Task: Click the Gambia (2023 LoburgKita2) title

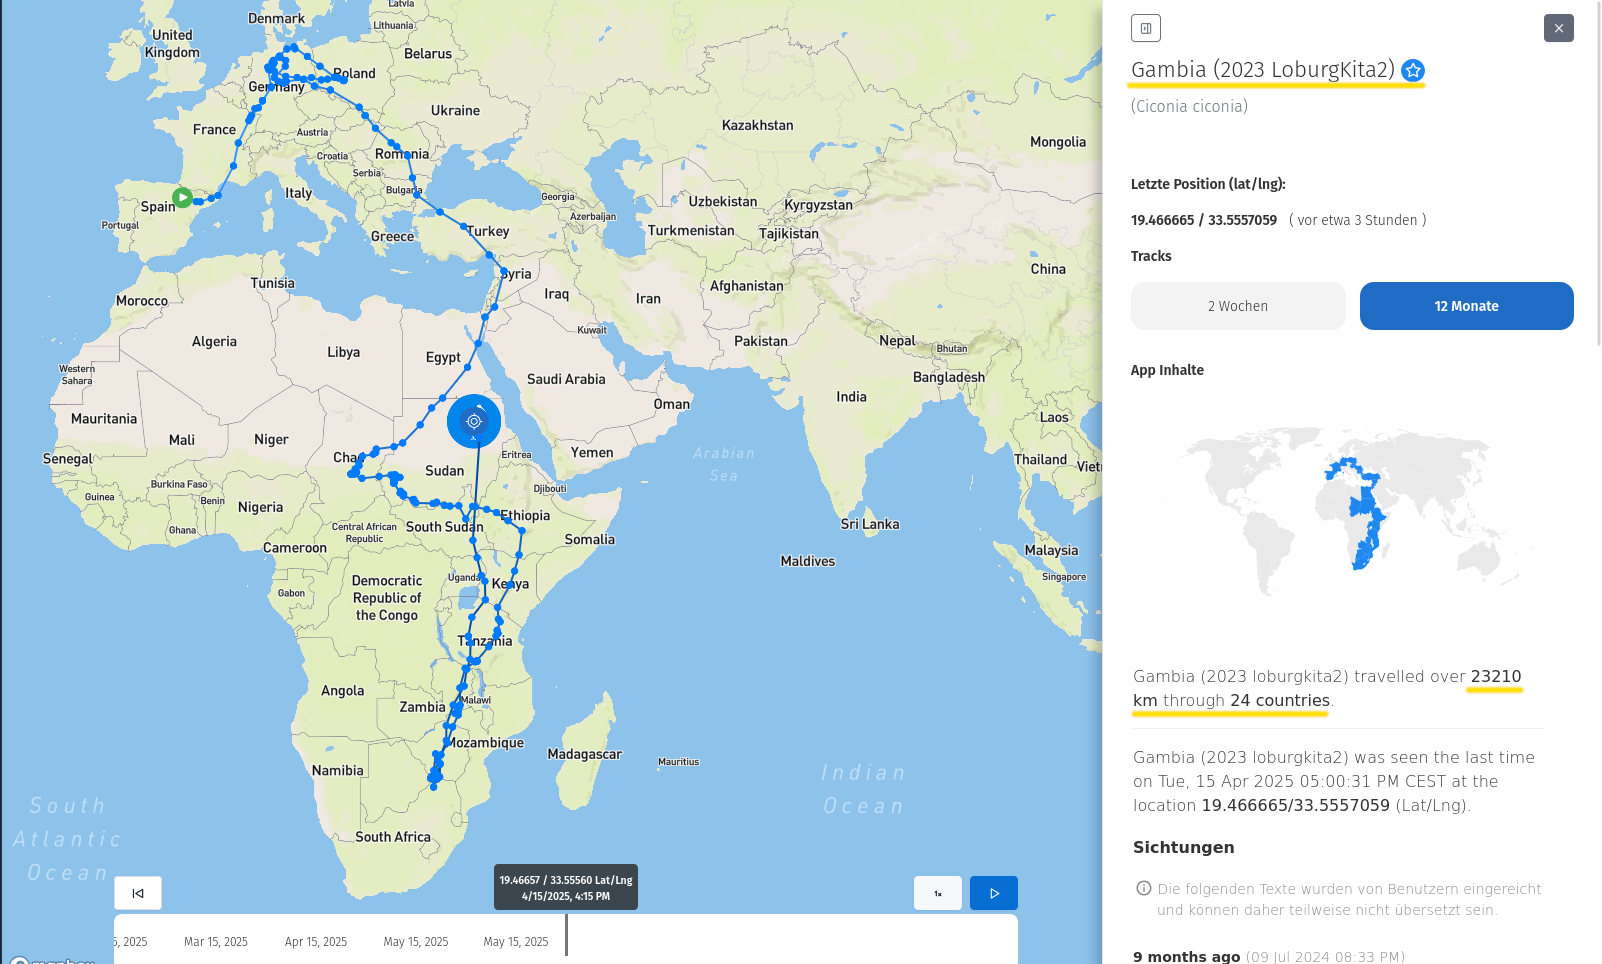Action: (x=1262, y=70)
